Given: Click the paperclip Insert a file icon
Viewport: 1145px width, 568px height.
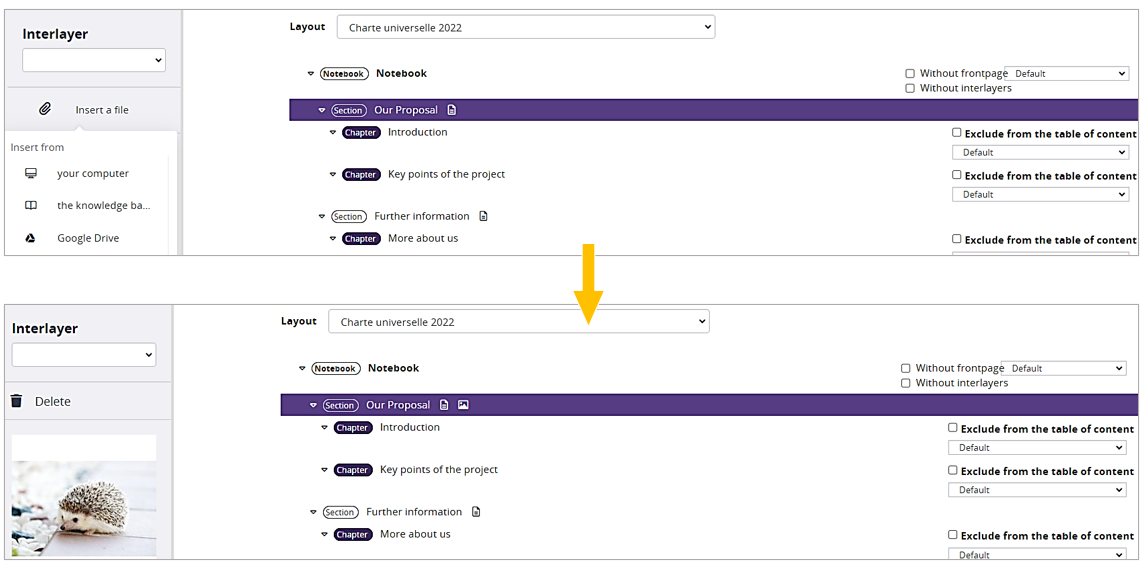Looking at the screenshot, I should (45, 110).
